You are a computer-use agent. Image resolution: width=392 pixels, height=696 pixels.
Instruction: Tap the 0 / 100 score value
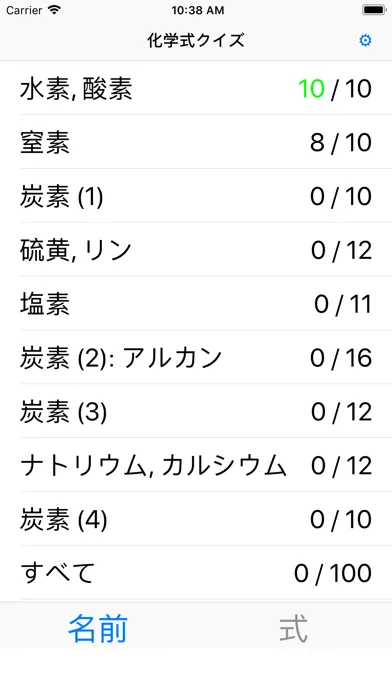coord(333,573)
